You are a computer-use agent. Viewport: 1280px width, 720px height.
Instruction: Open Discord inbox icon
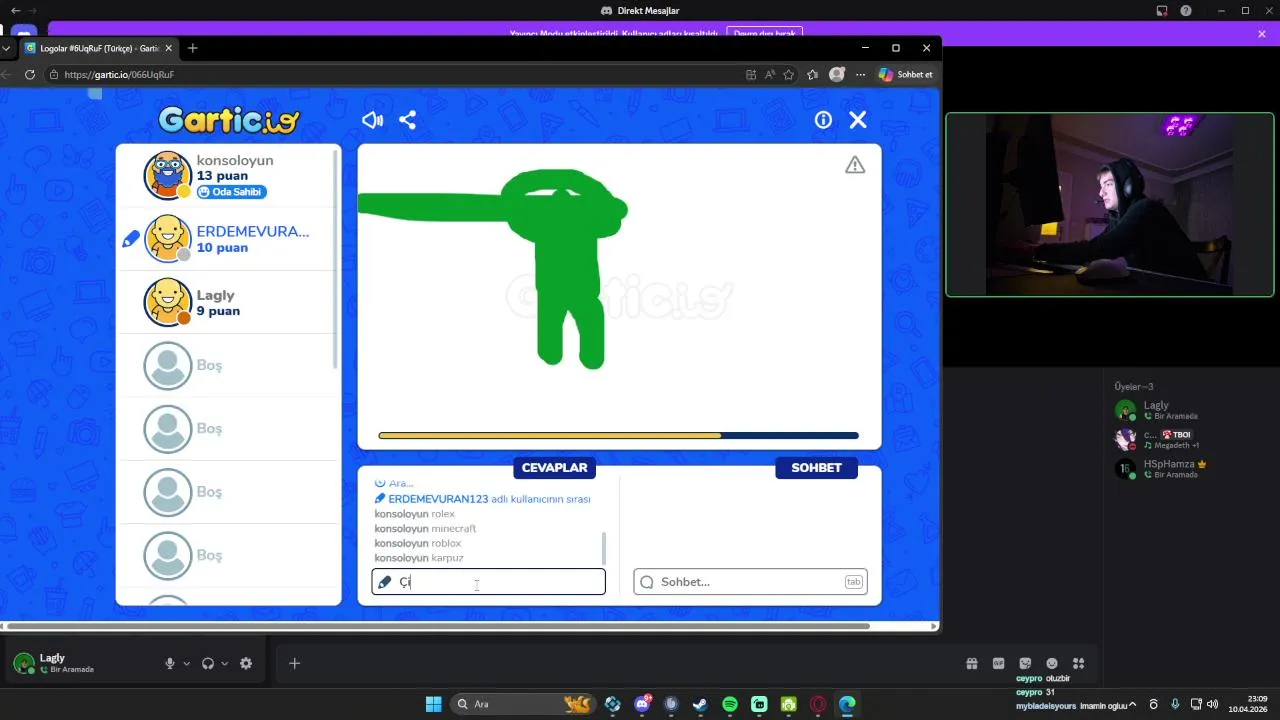tap(1162, 11)
